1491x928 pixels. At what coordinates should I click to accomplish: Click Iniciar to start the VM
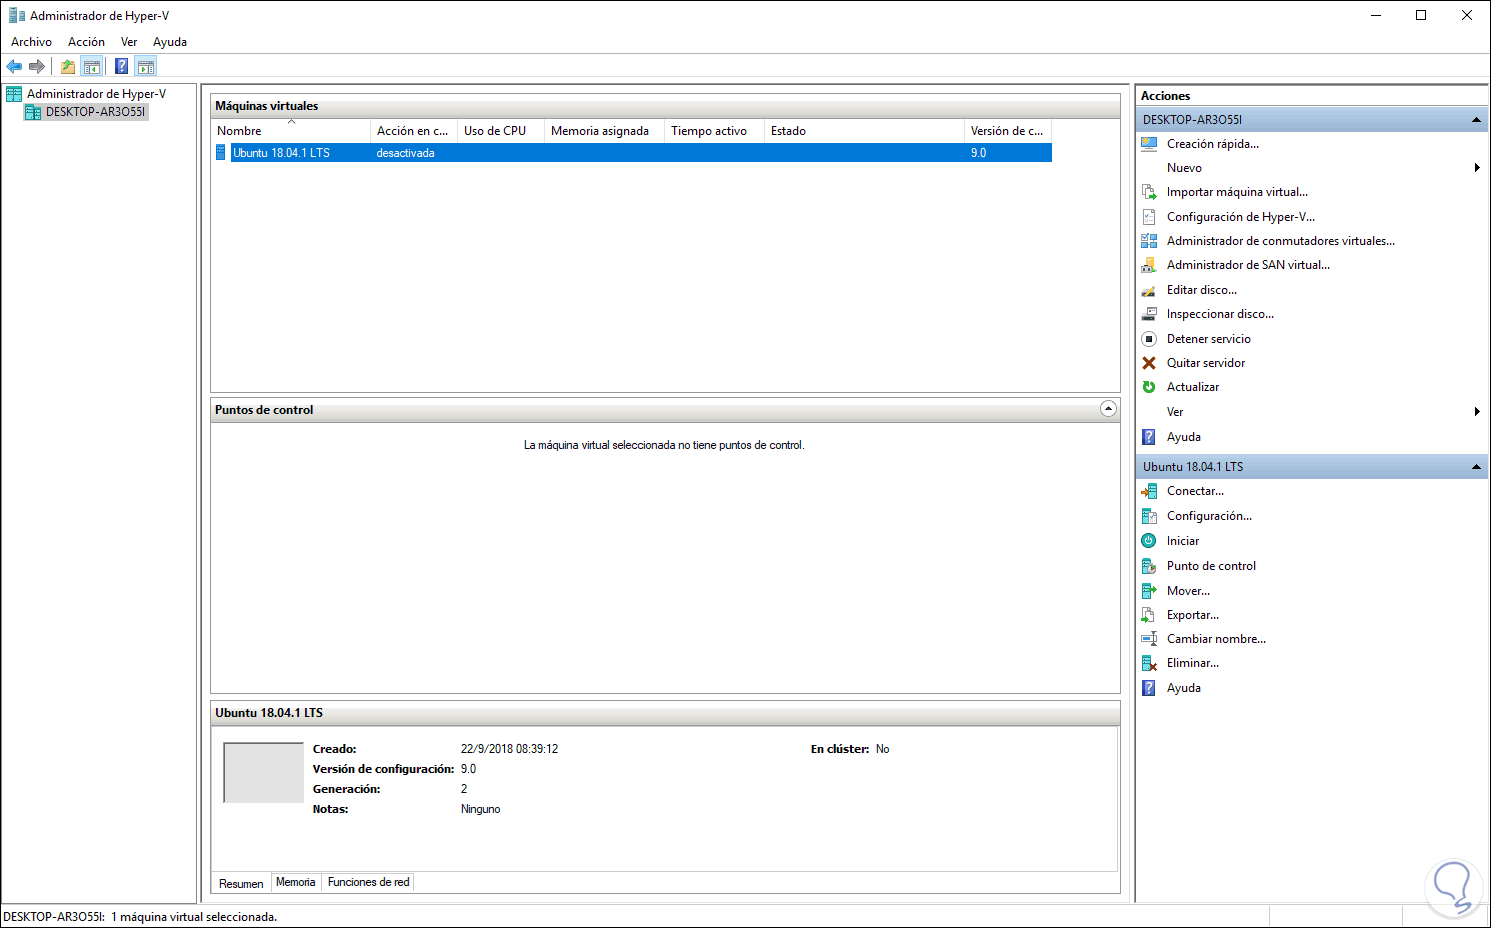[1183, 541]
